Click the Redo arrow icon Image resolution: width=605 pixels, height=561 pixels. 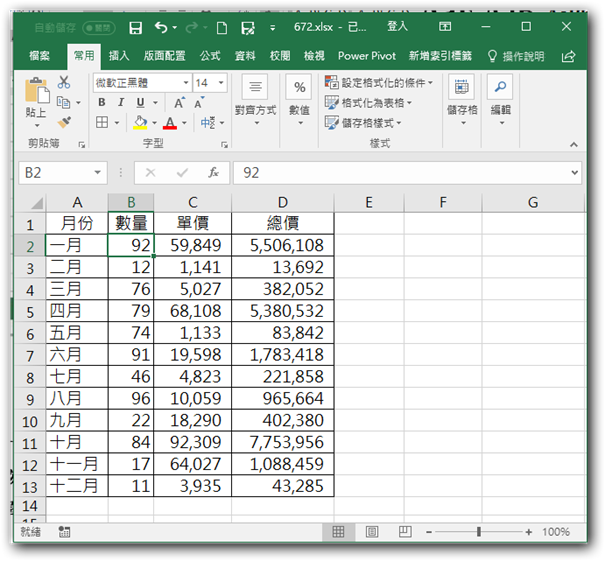(x=192, y=27)
